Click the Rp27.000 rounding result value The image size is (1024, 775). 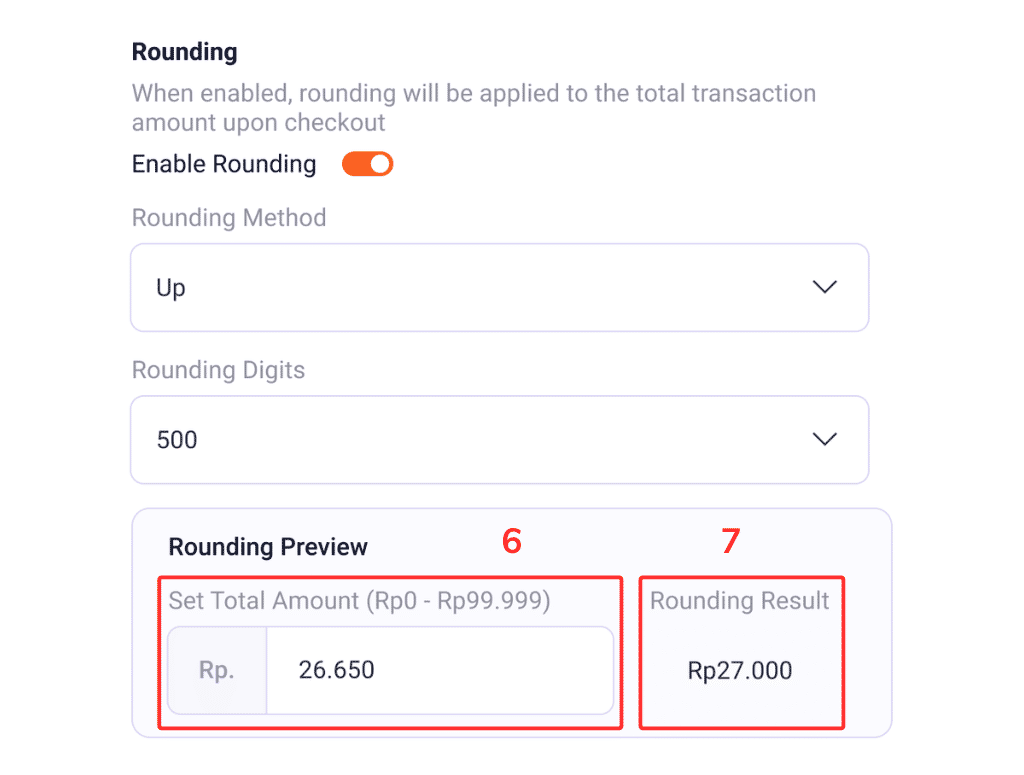tap(740, 671)
